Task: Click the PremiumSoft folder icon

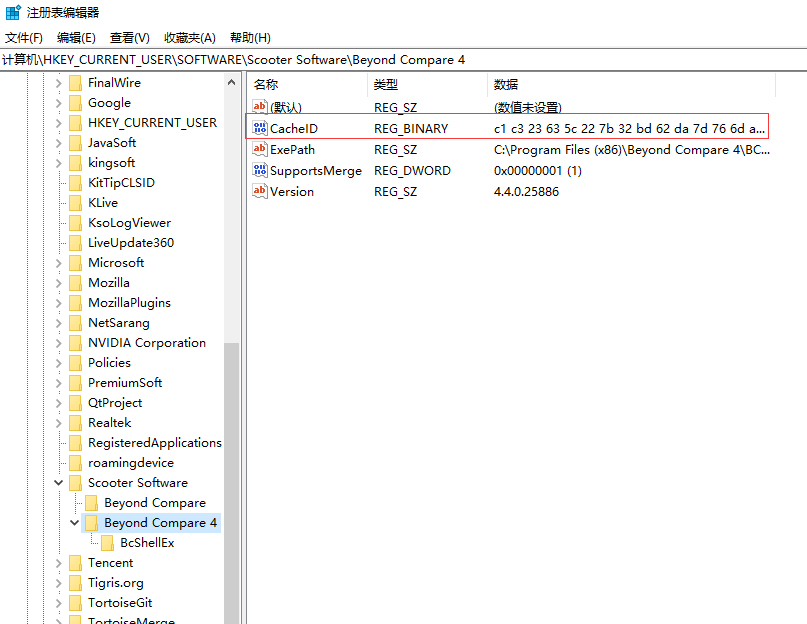Action: click(x=75, y=383)
